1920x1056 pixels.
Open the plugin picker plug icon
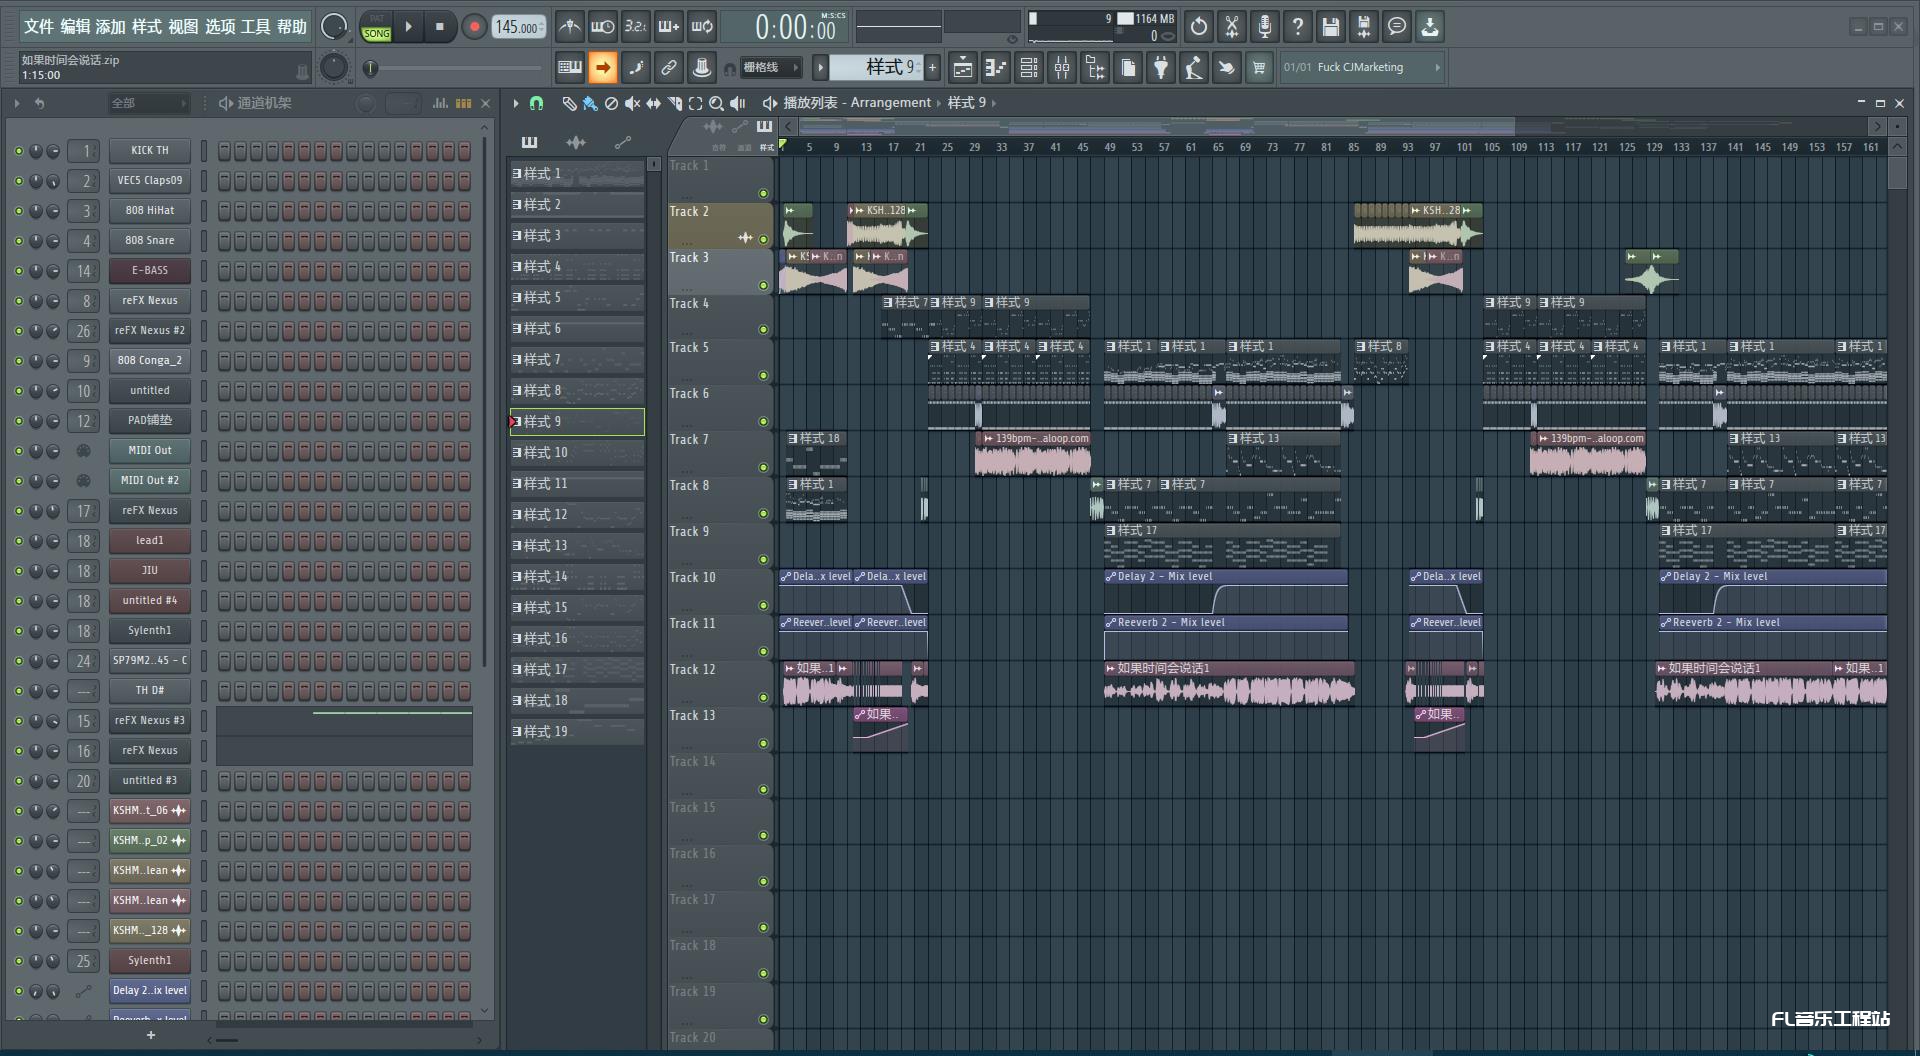click(1160, 68)
